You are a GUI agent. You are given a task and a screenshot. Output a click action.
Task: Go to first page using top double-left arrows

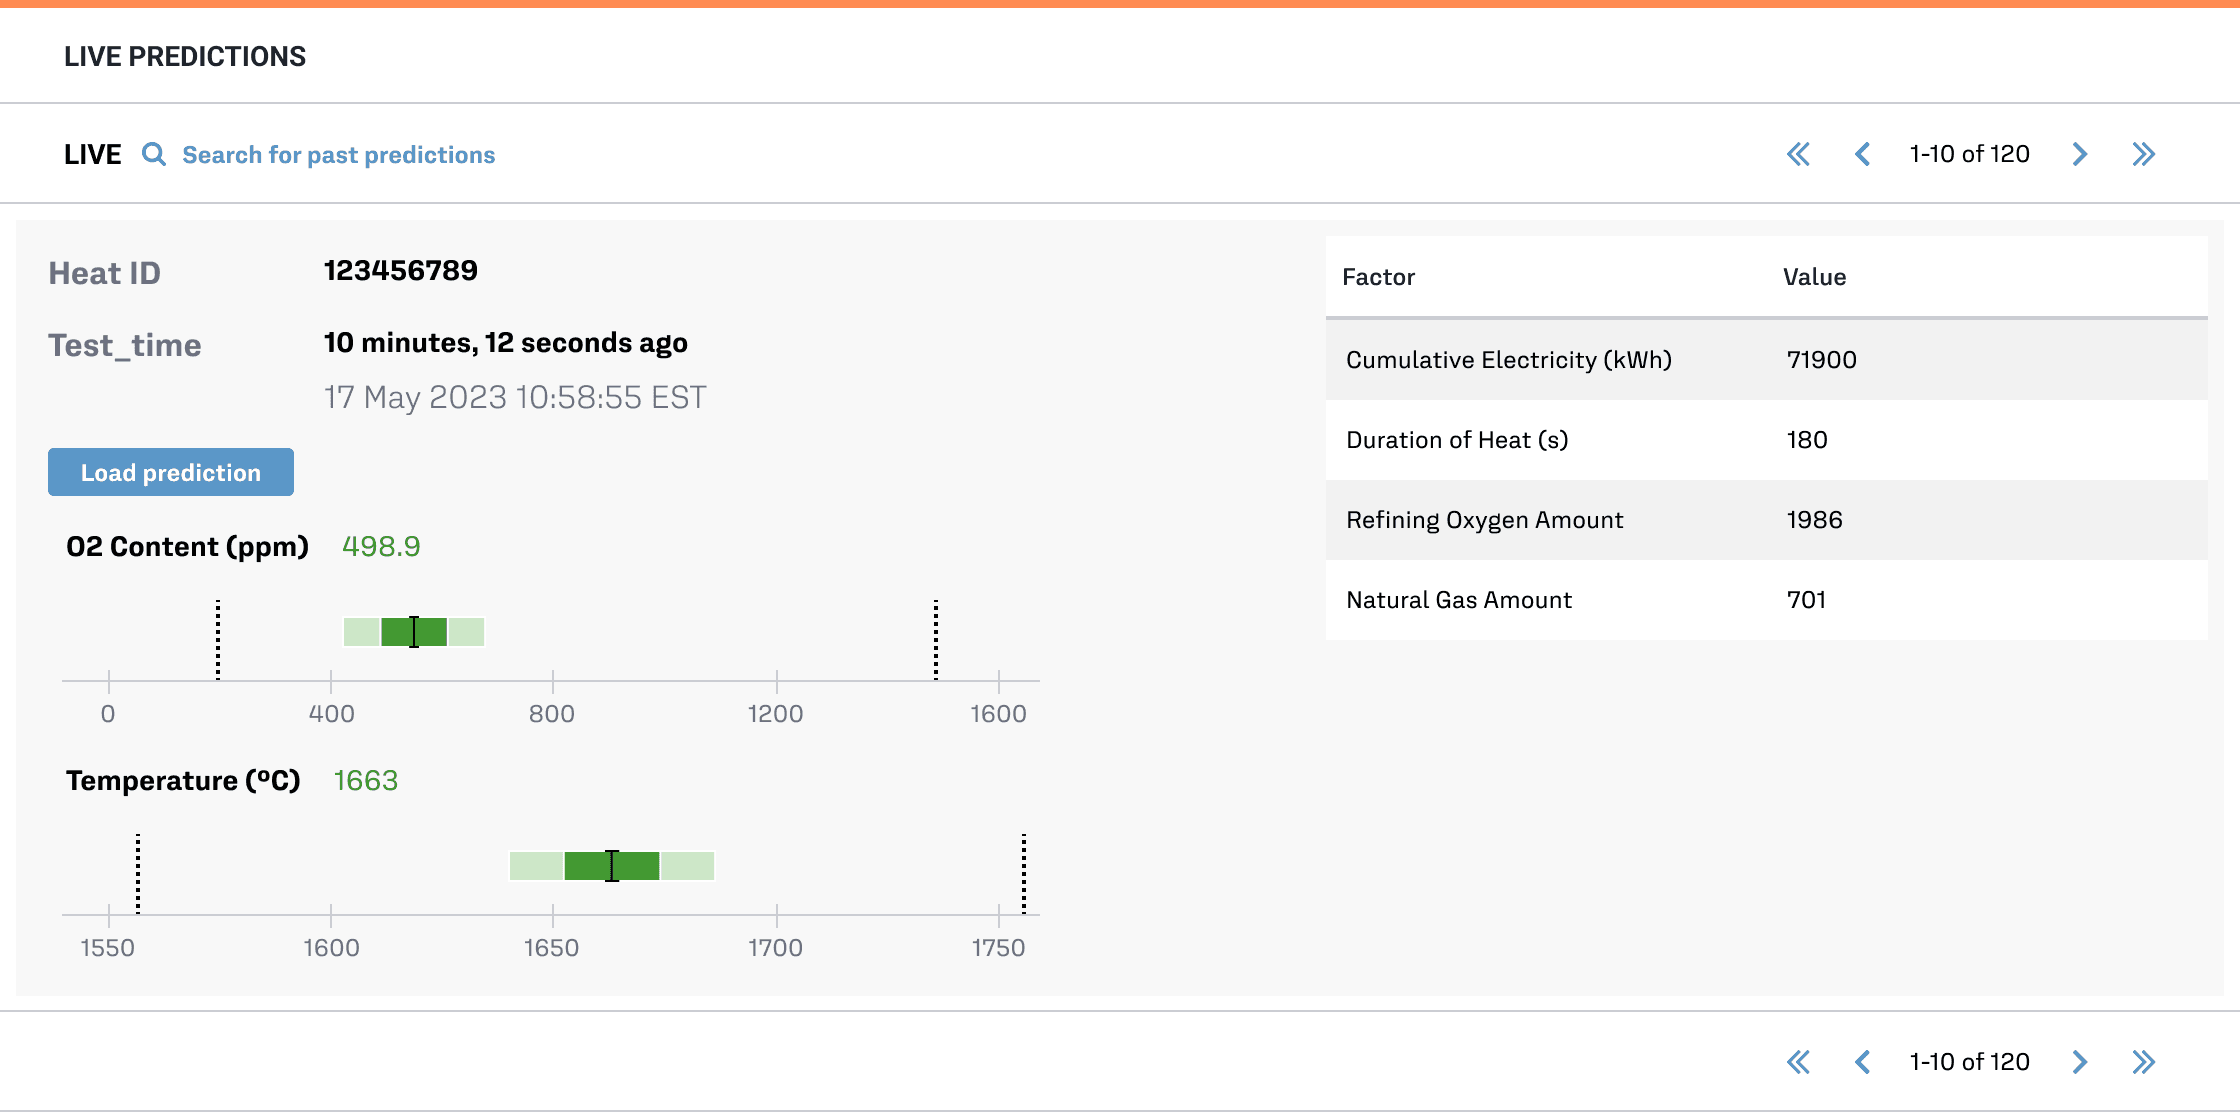1798,154
